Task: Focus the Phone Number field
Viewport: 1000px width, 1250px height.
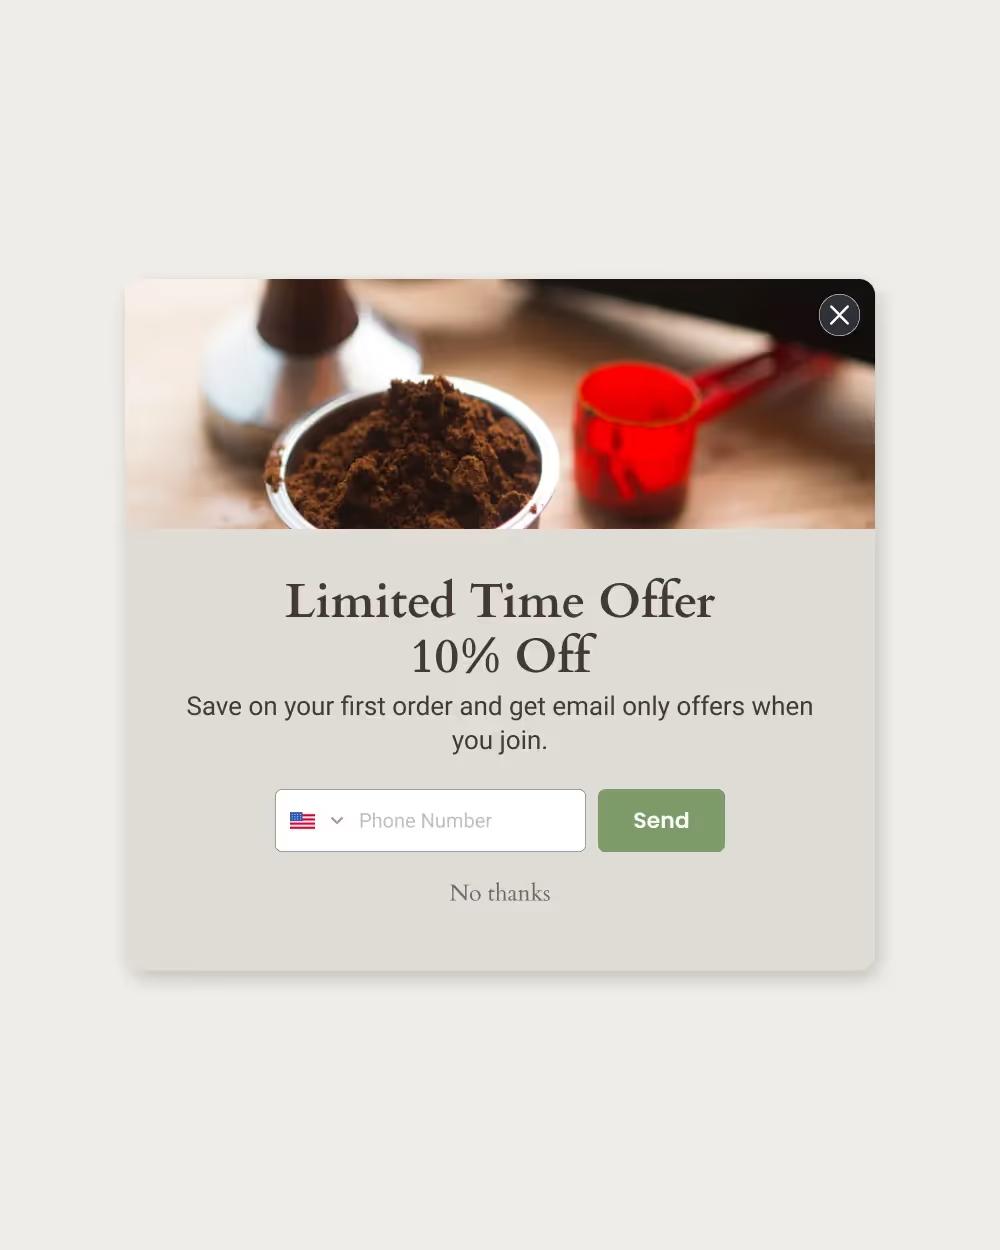Action: 430,821
